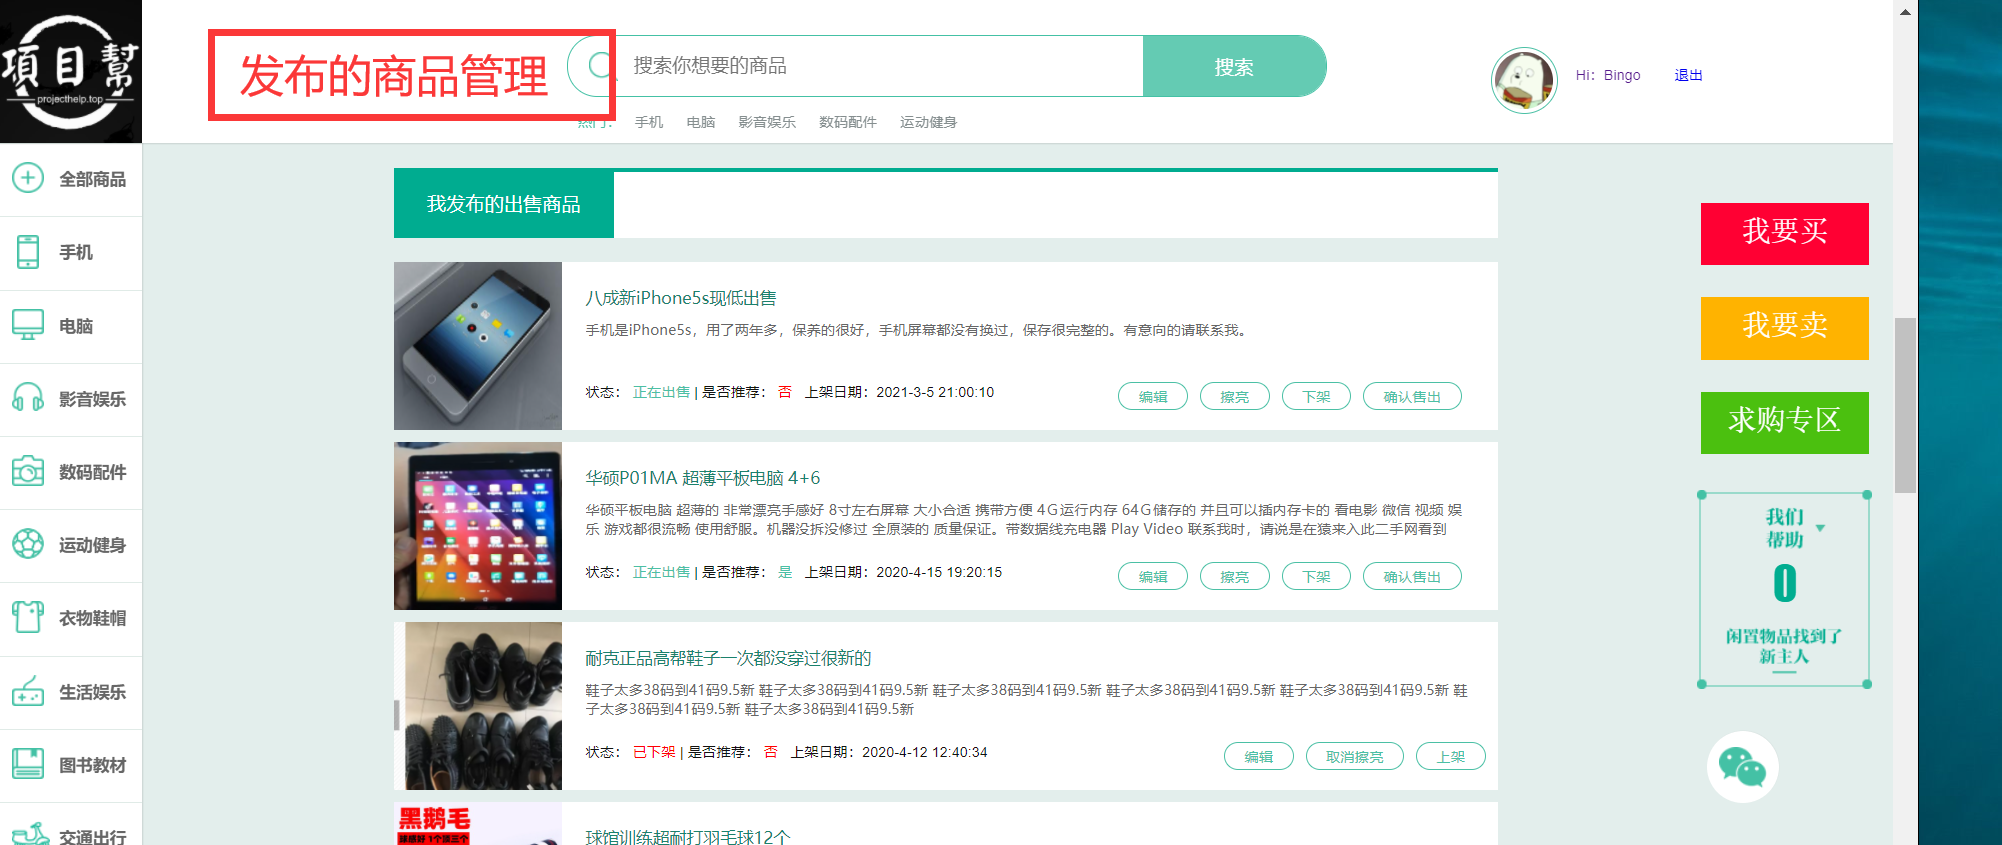
Task: Click 编辑 for the 华硕 tablet listing
Action: 1153,576
